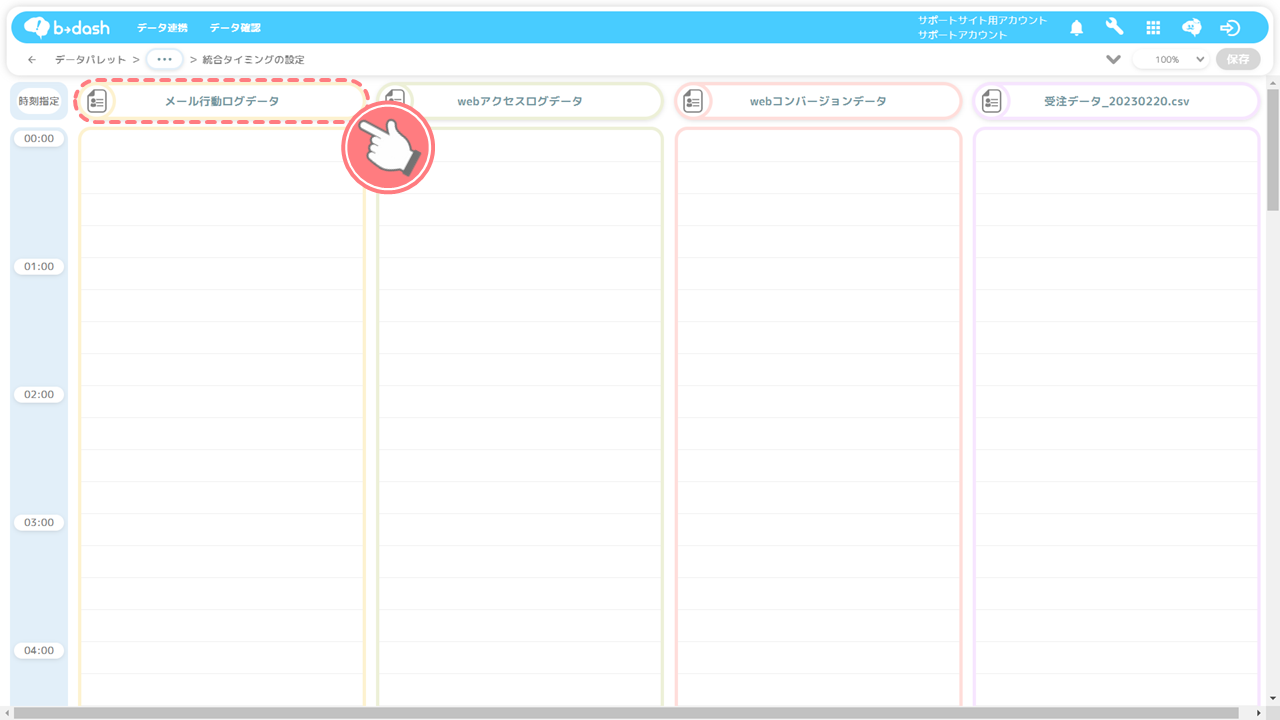The image size is (1280, 720).
Task: Open the wrench settings icon
Action: point(1114,27)
